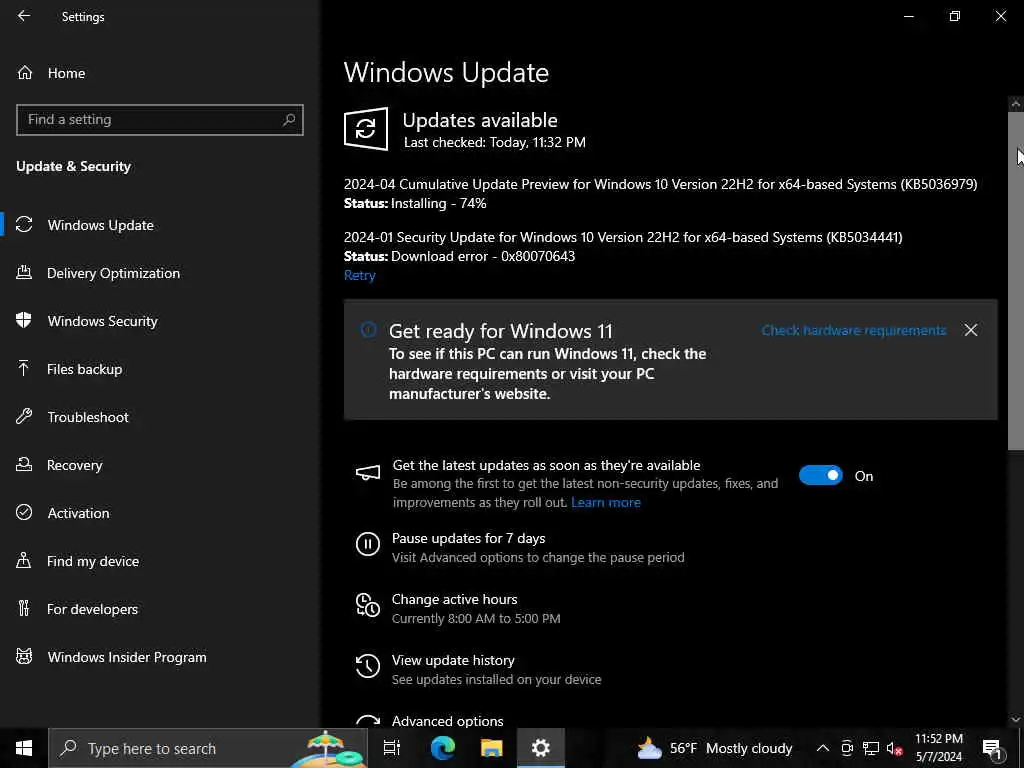Open Delivery Optimization page
Image resolution: width=1024 pixels, height=768 pixels.
pyautogui.click(x=113, y=273)
